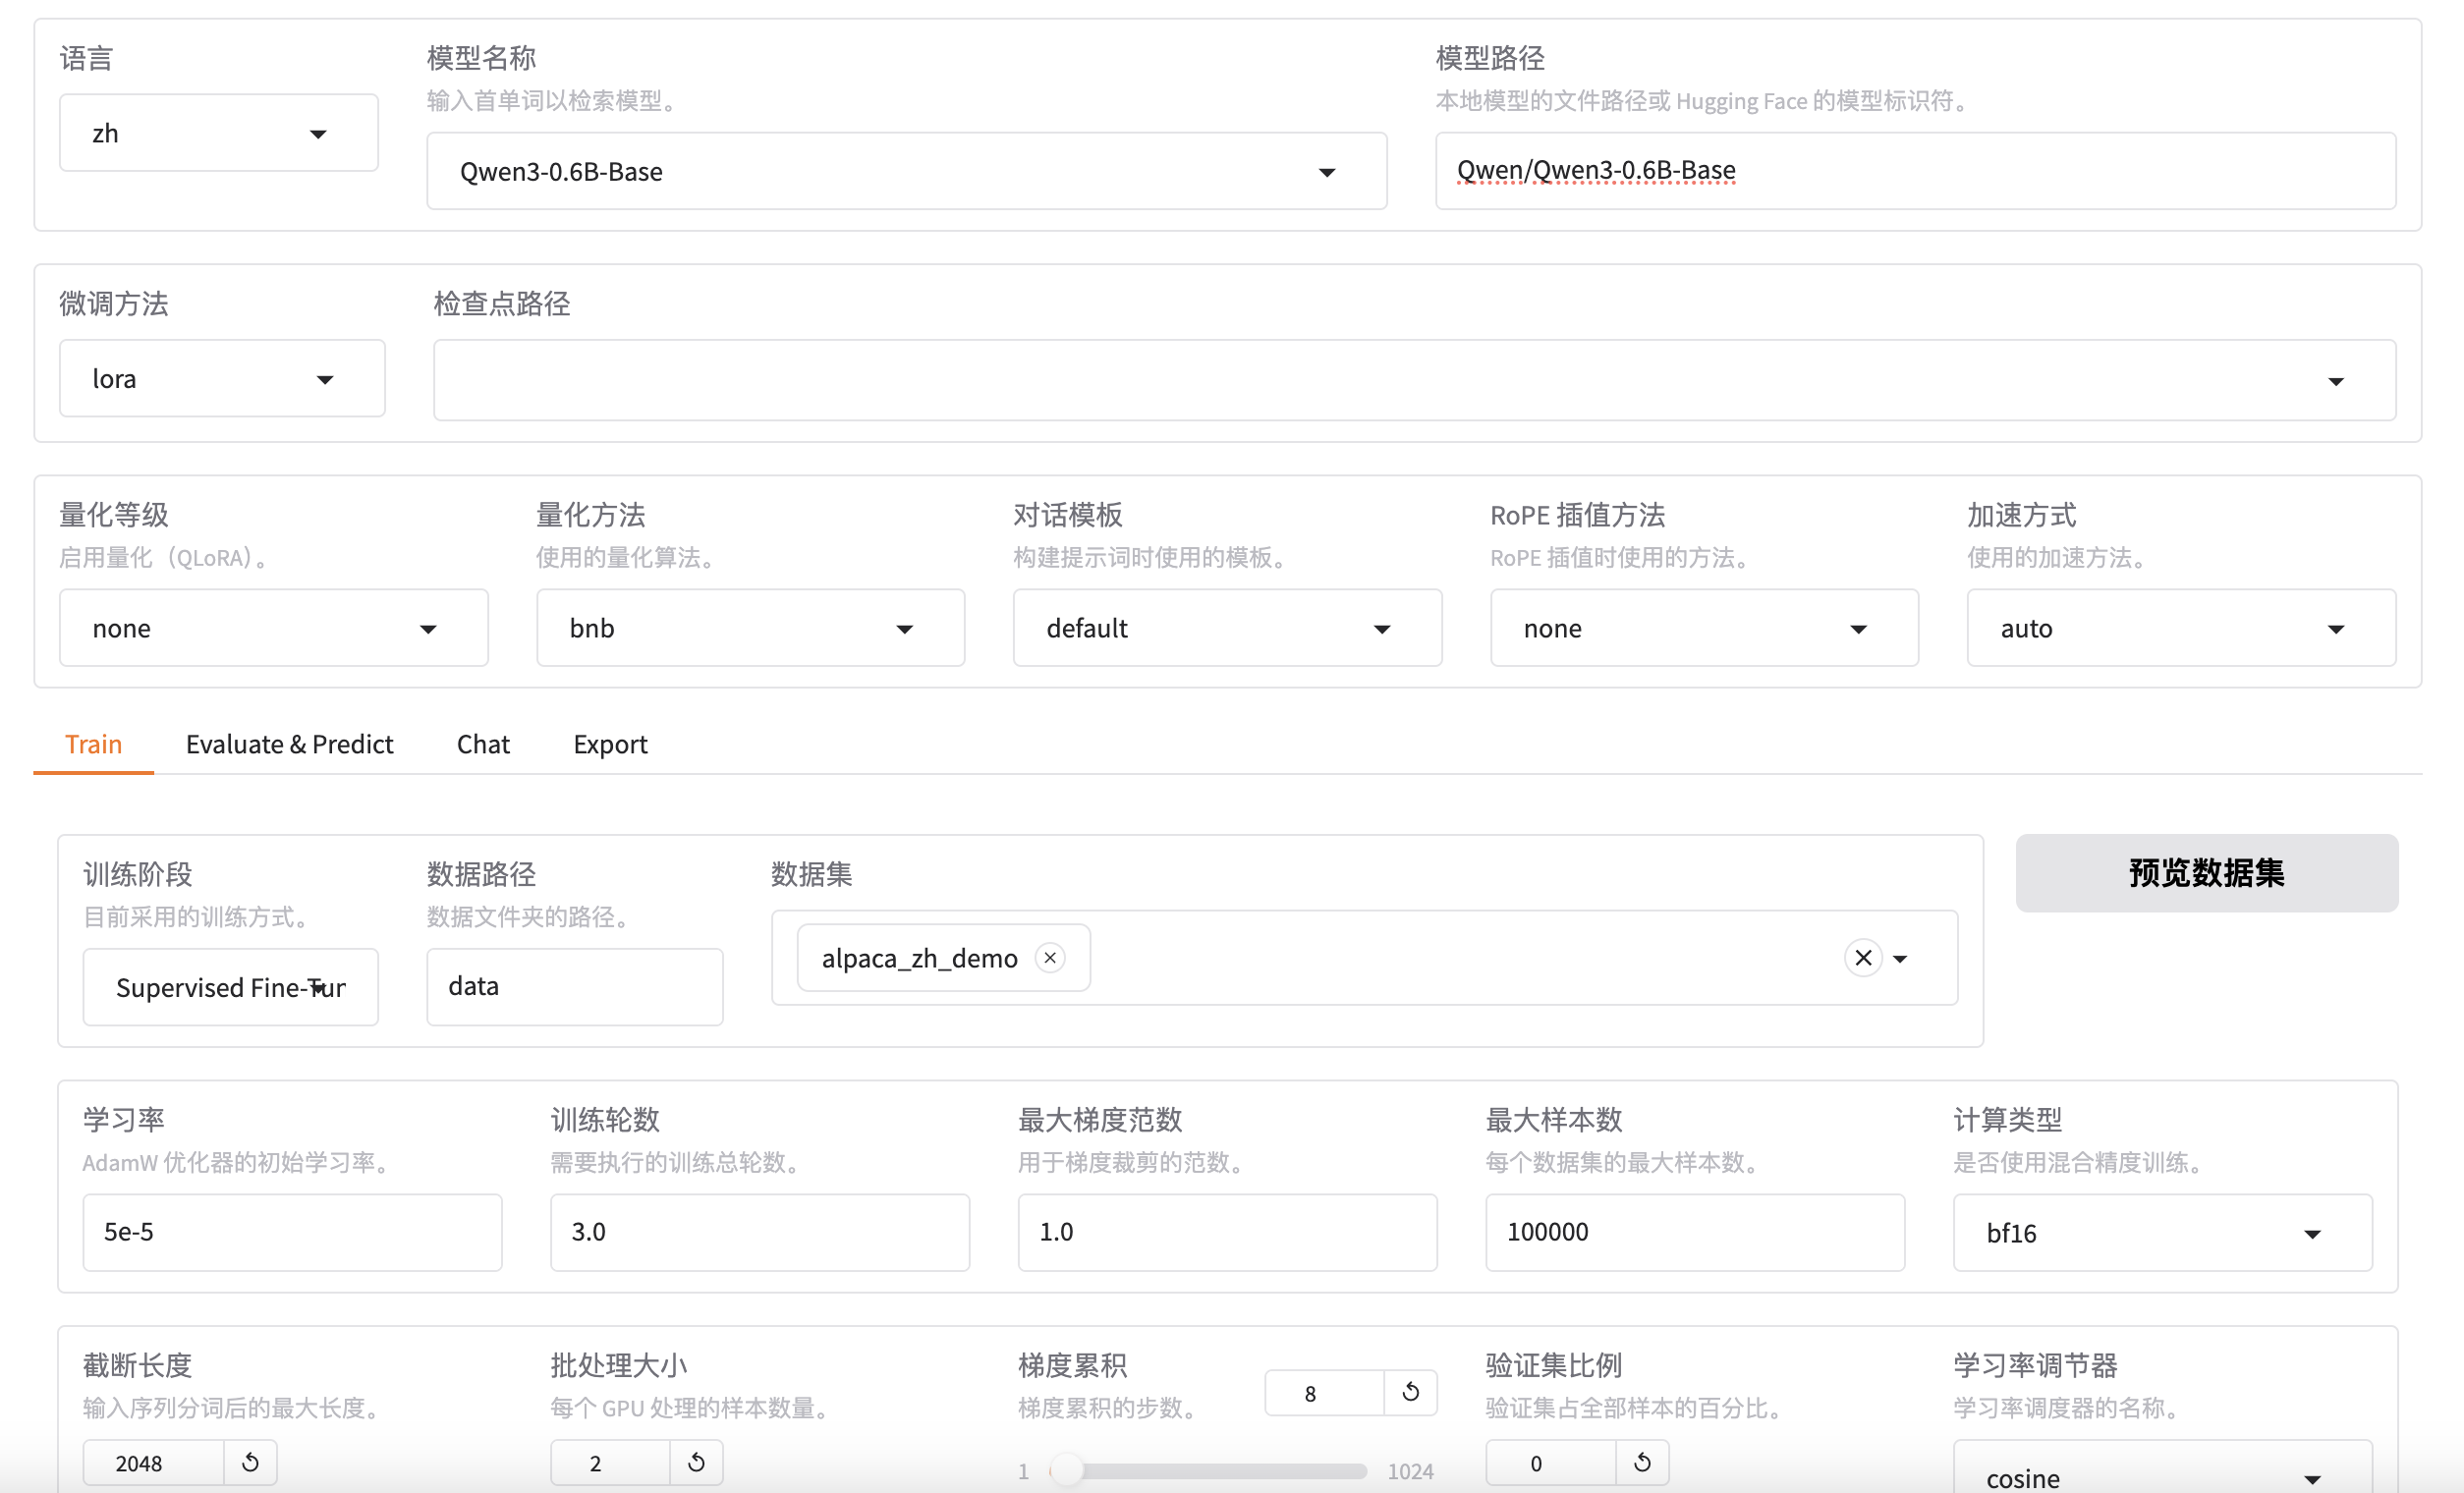2464x1493 pixels.
Task: Reset gradient accumulation value 8
Action: click(1410, 1392)
